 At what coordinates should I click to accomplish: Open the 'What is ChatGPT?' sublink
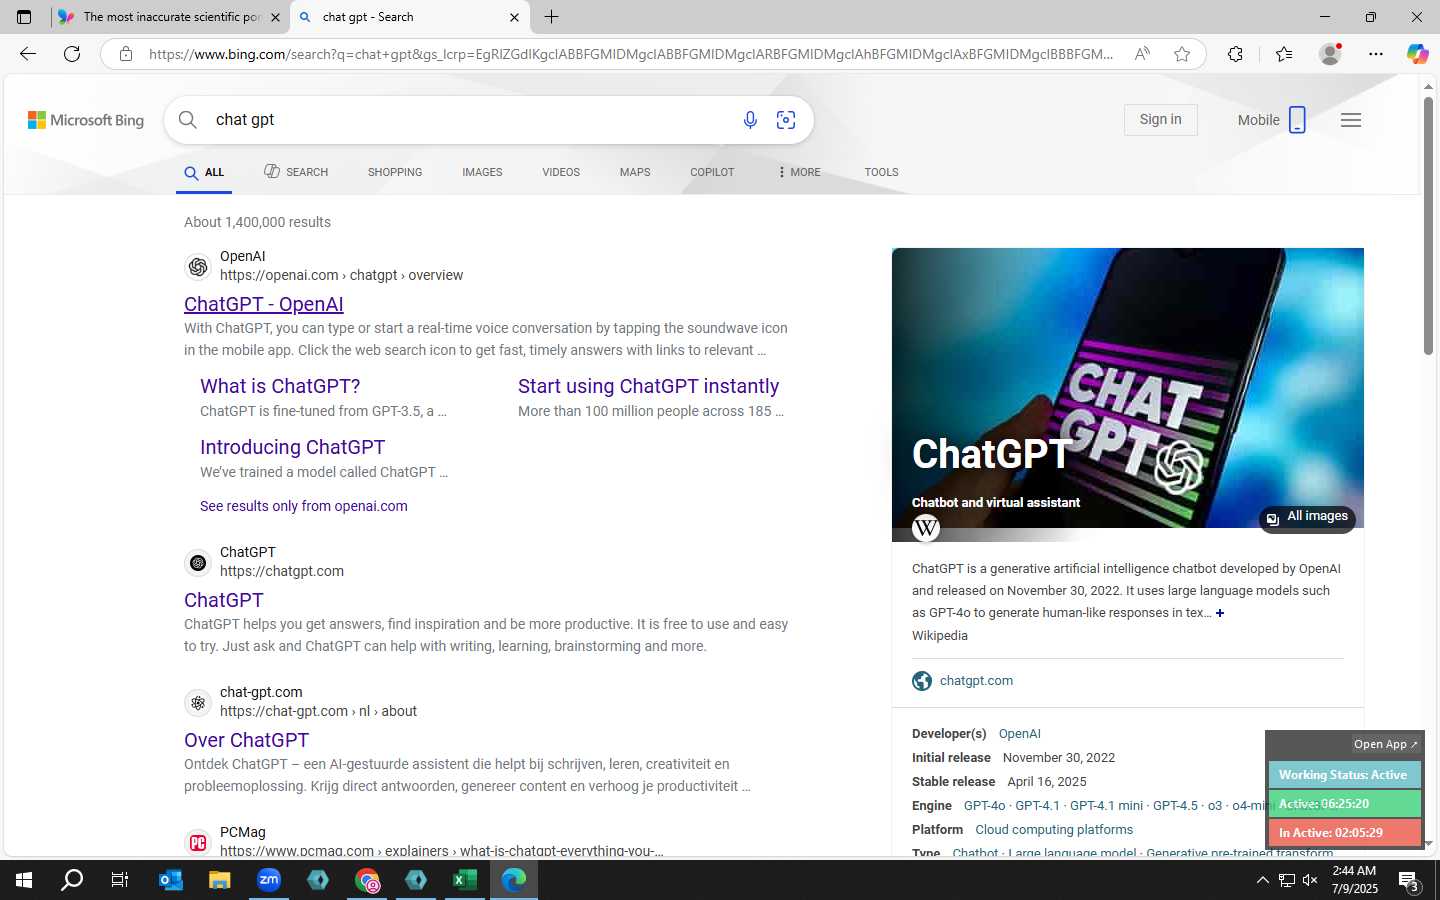pos(280,386)
